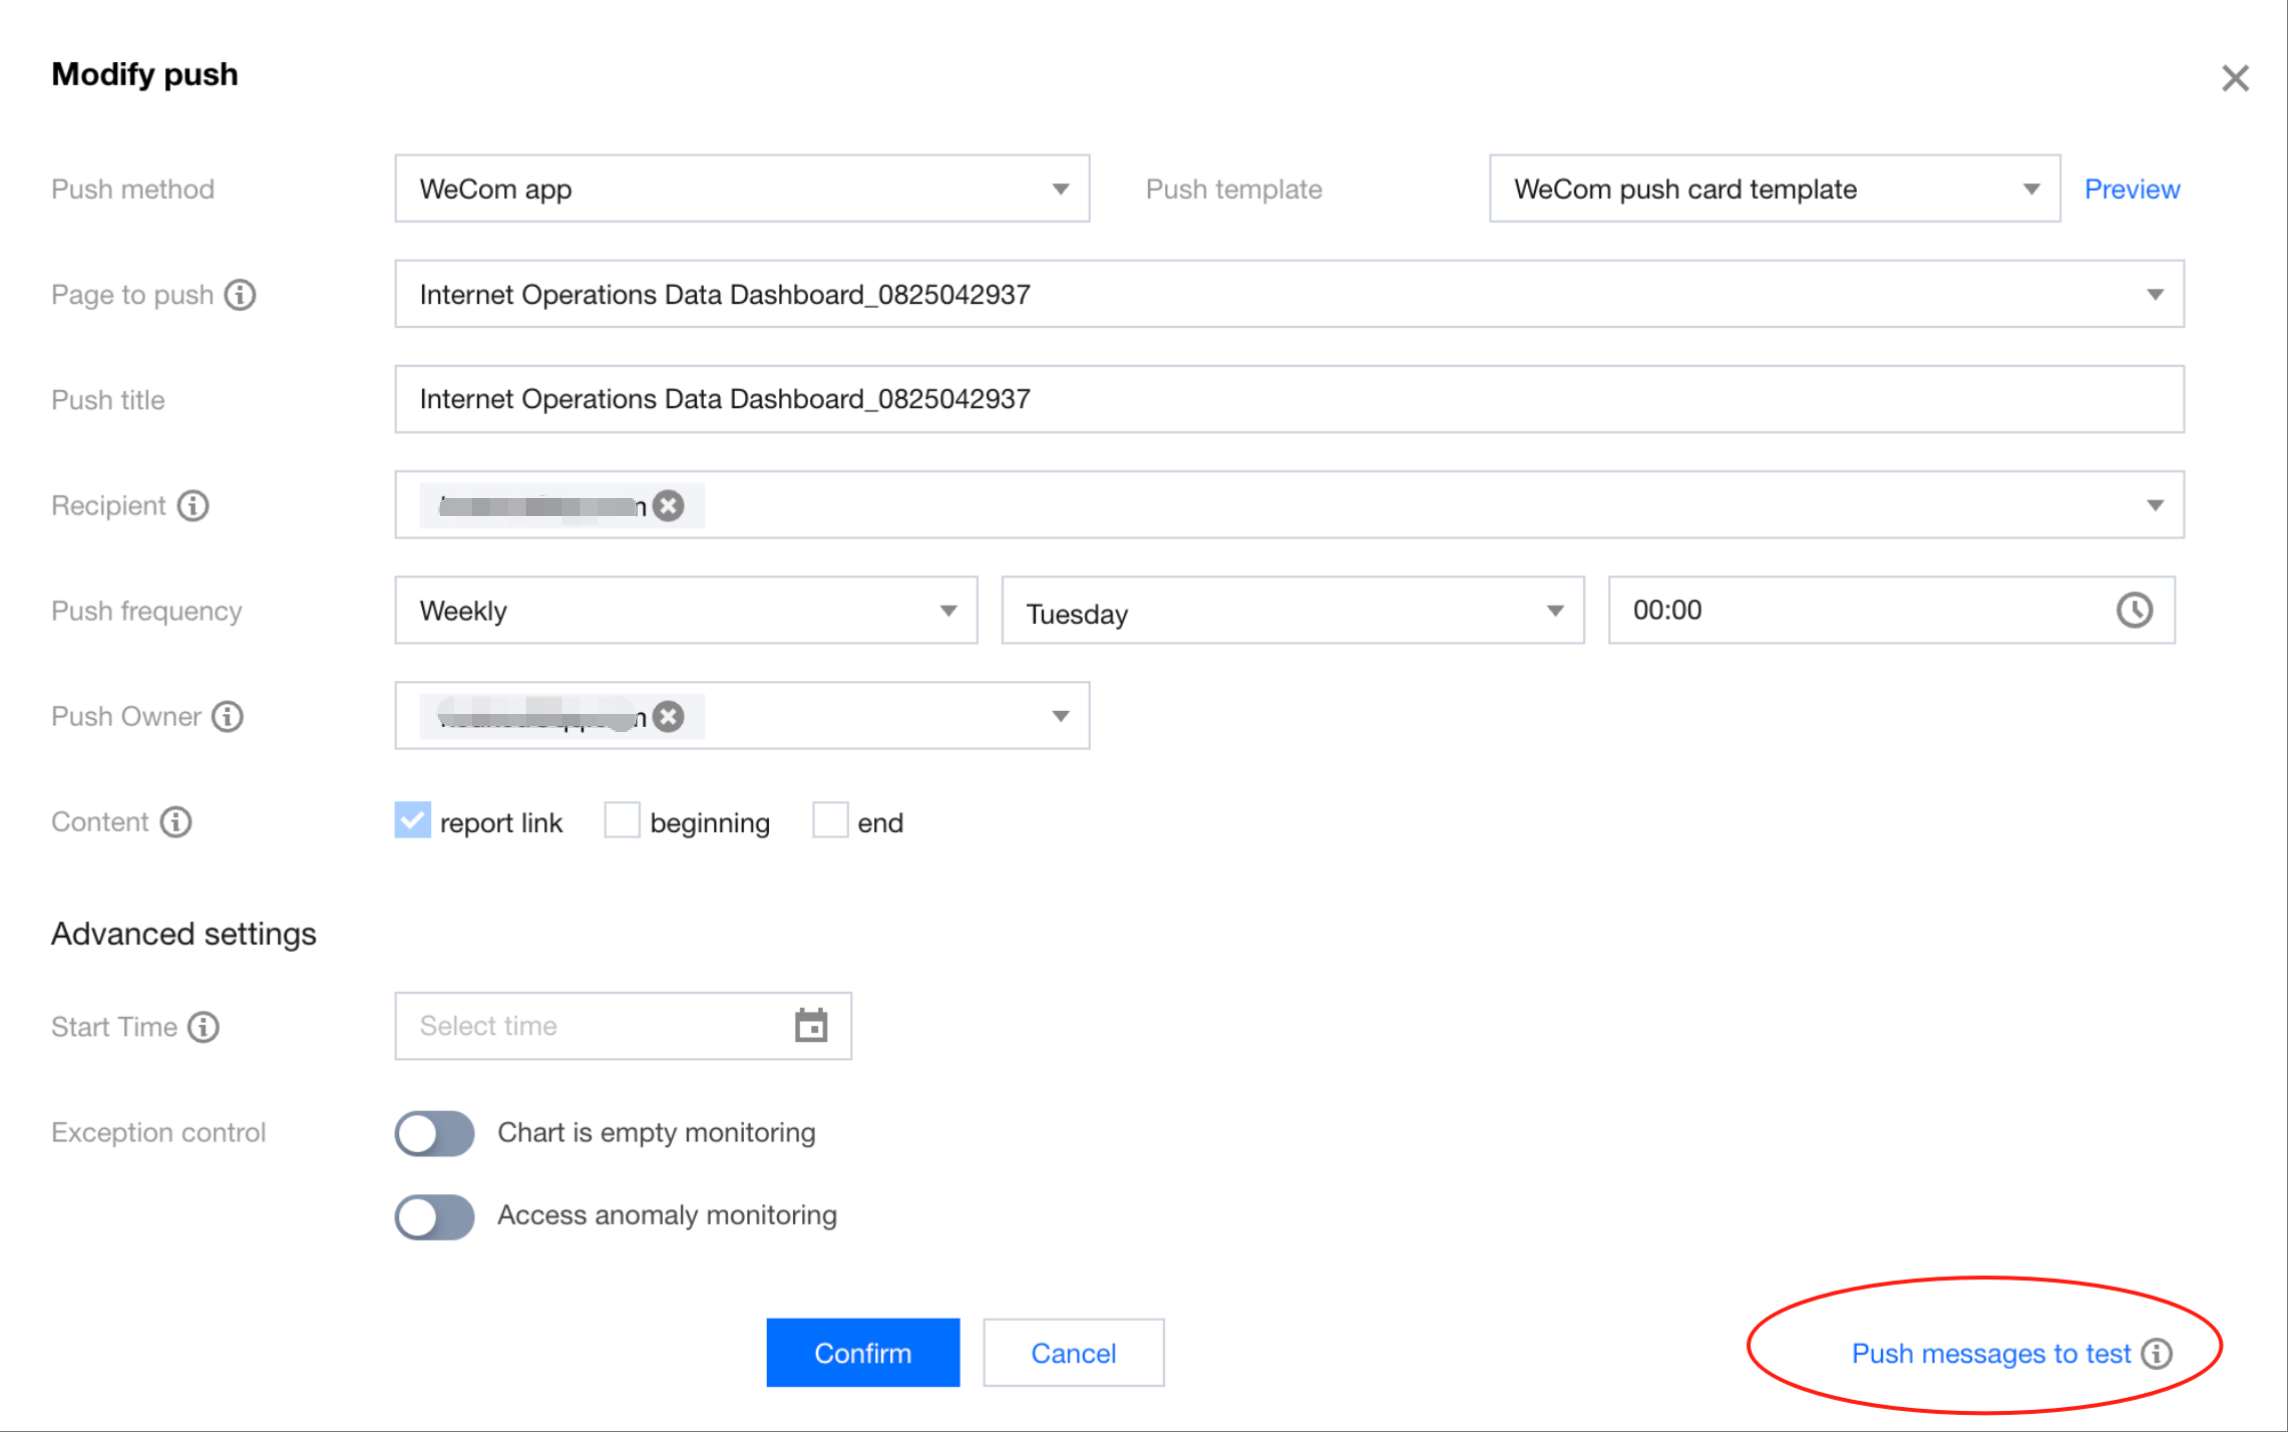Viewport: 2288px width, 1432px height.
Task: Click info icon beside Push messages to test
Action: pyautogui.click(x=2157, y=1353)
